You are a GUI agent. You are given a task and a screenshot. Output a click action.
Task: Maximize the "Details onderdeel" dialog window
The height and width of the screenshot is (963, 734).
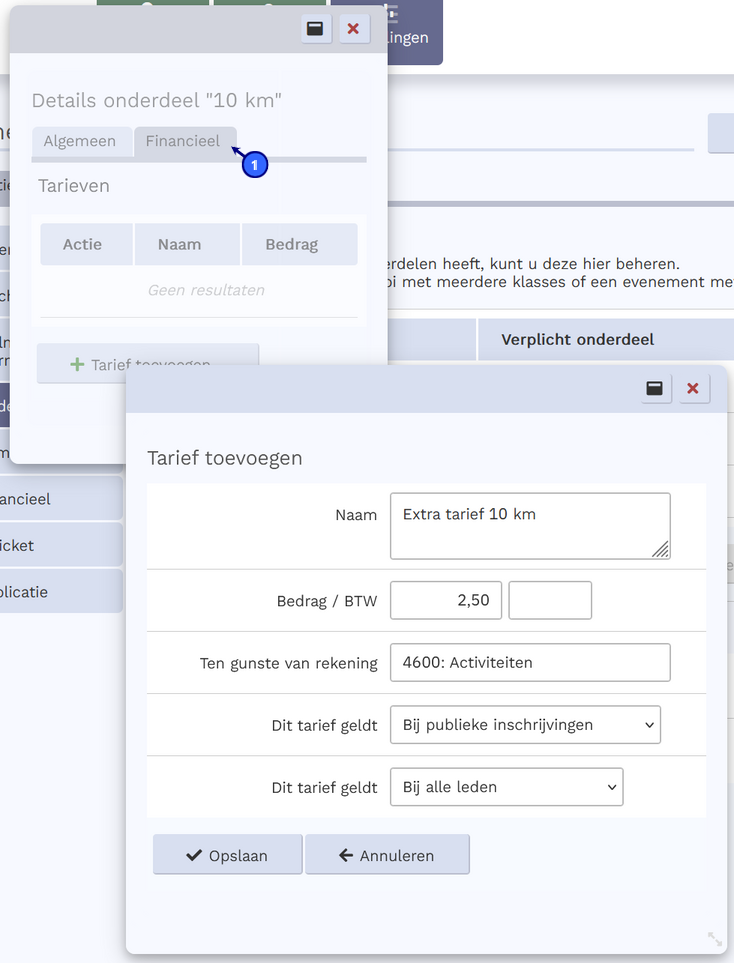tap(316, 29)
